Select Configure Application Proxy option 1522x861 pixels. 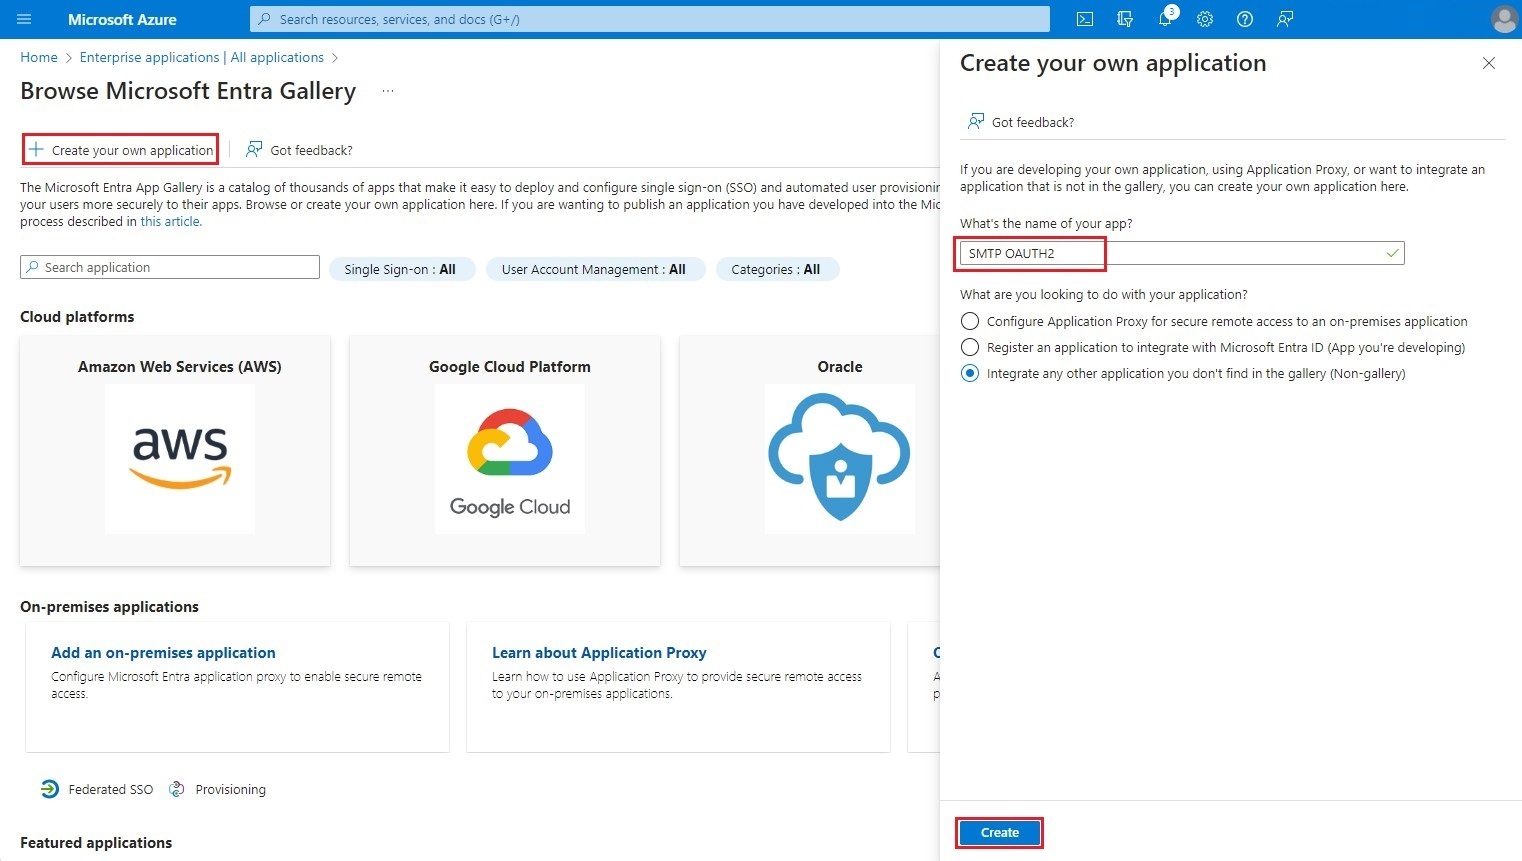969,321
